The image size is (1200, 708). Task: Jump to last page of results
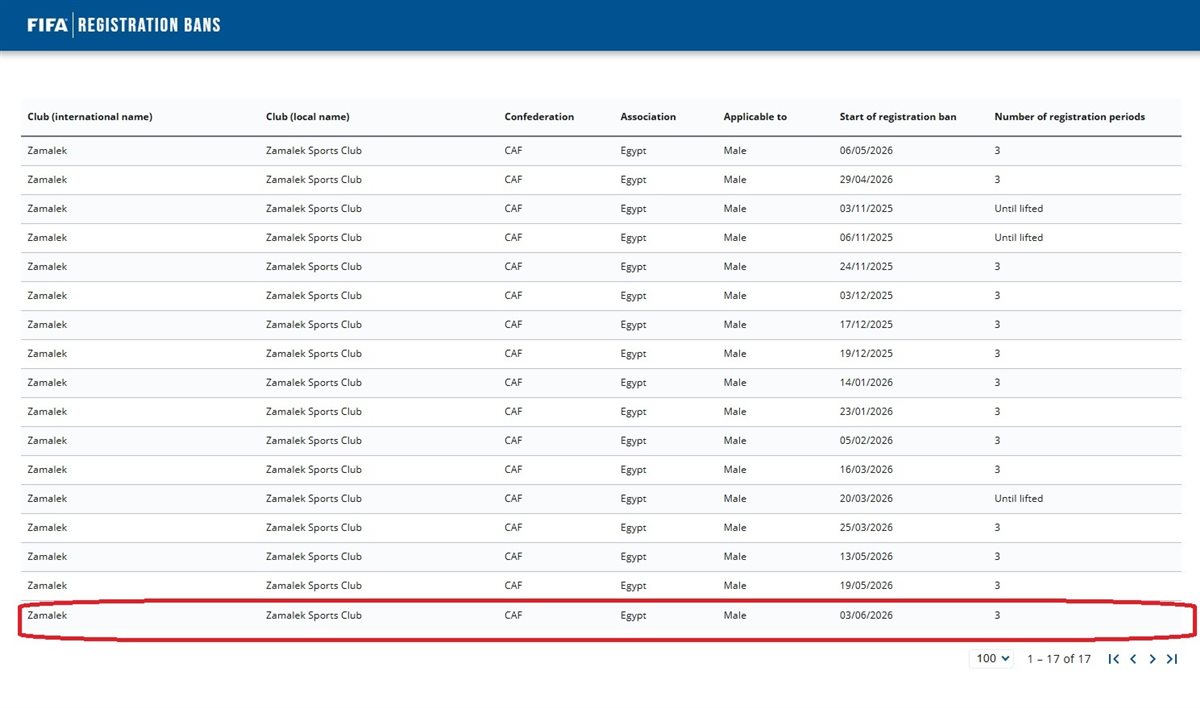pos(1172,659)
